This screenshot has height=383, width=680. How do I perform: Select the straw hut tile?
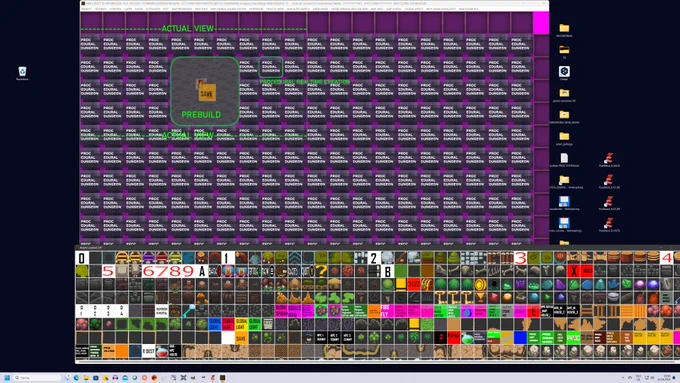334,285
